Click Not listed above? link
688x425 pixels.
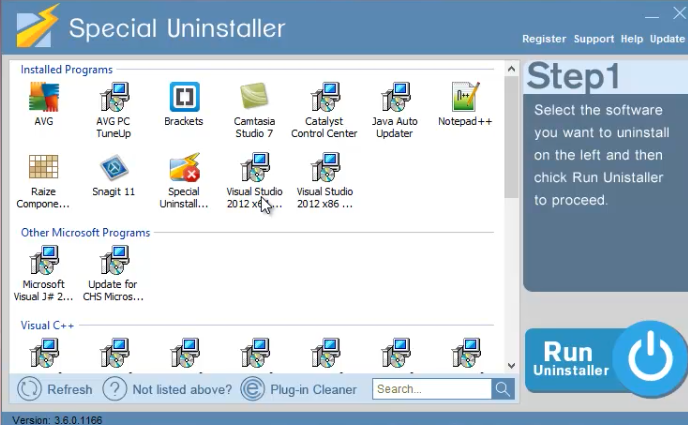click(x=182, y=389)
